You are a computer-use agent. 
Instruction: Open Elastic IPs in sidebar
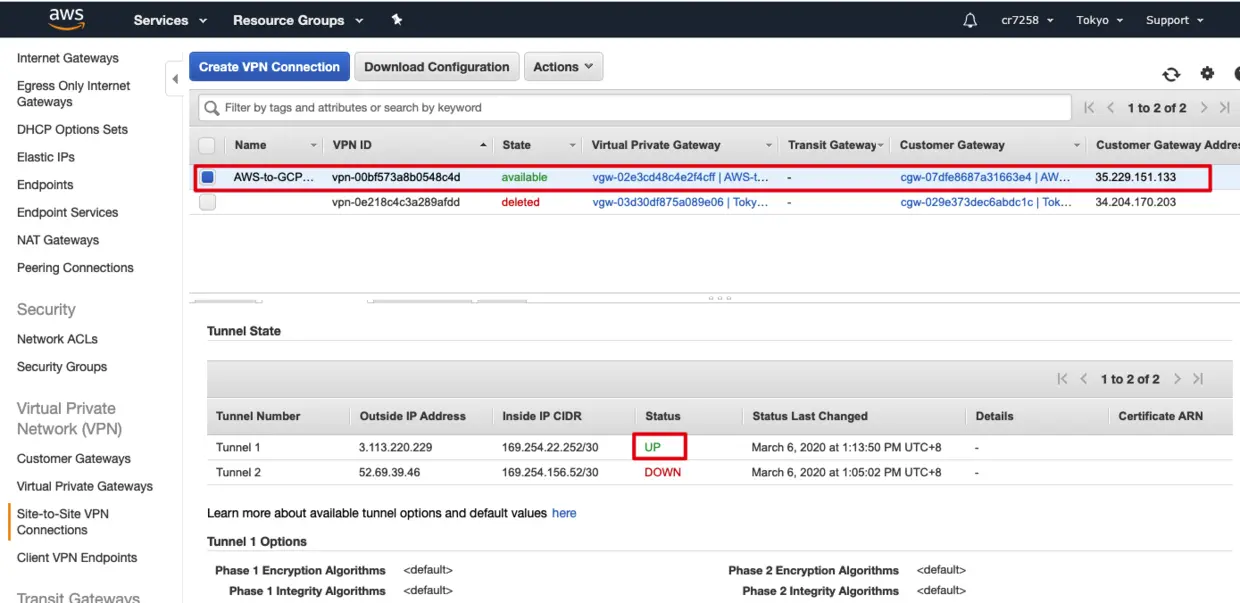46,157
